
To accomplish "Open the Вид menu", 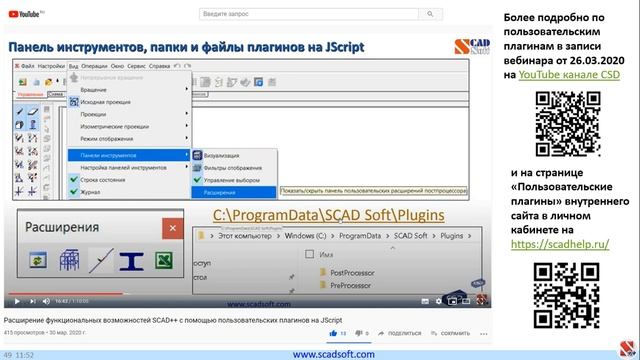I will pyautogui.click(x=73, y=66).
